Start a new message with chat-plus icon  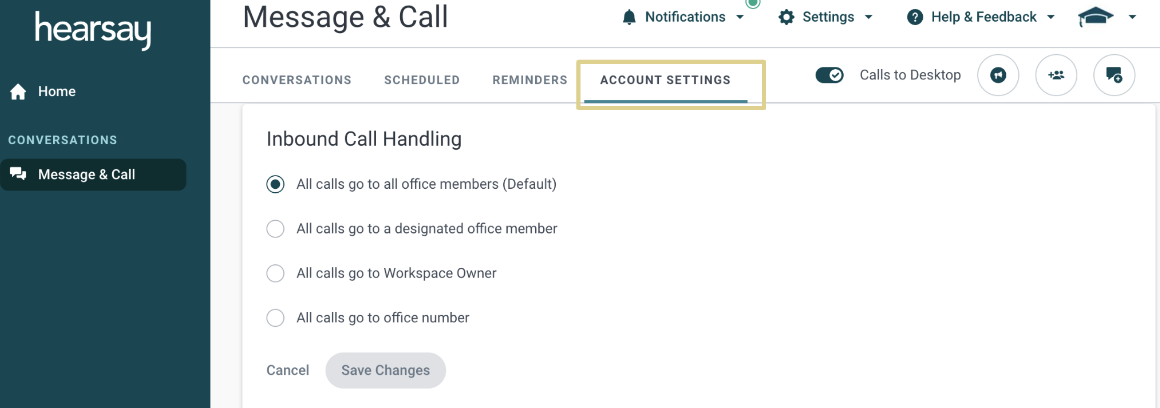point(1114,75)
